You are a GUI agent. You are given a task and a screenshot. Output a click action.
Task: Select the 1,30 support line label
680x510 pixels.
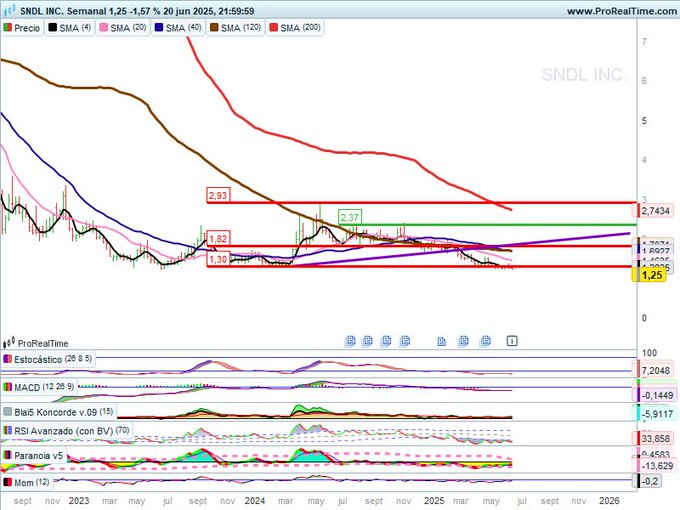coord(218,259)
